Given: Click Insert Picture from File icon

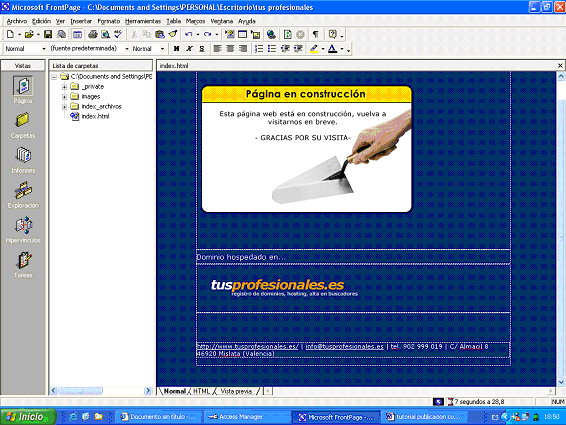Looking at the screenshot, I should click(256, 34).
